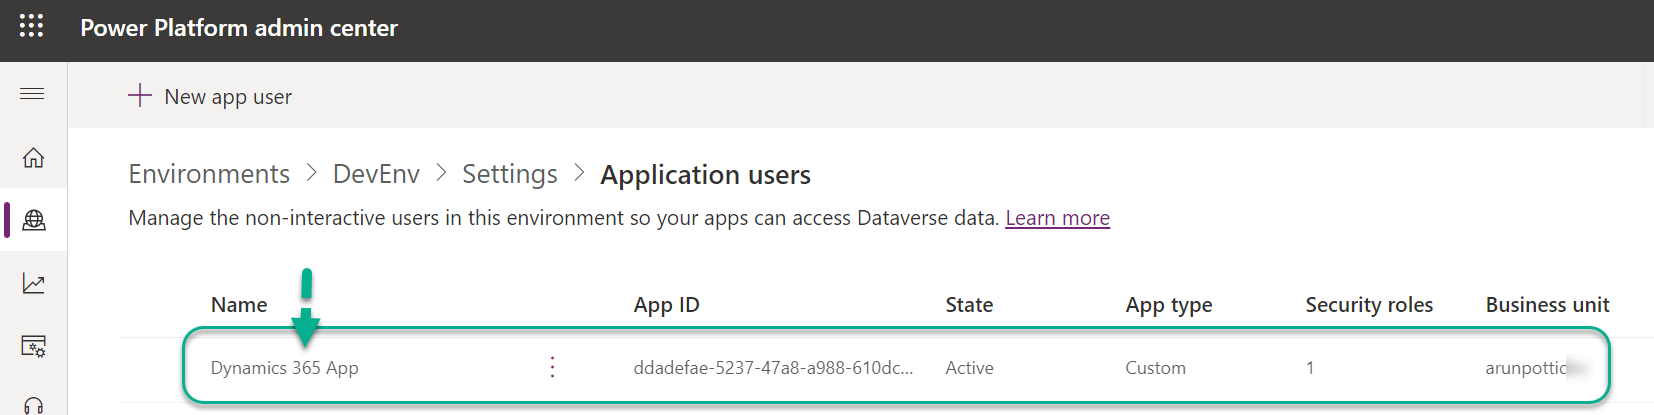Select the Dynamics 365 App row
Image resolution: width=1654 pixels, height=415 pixels.
point(285,368)
